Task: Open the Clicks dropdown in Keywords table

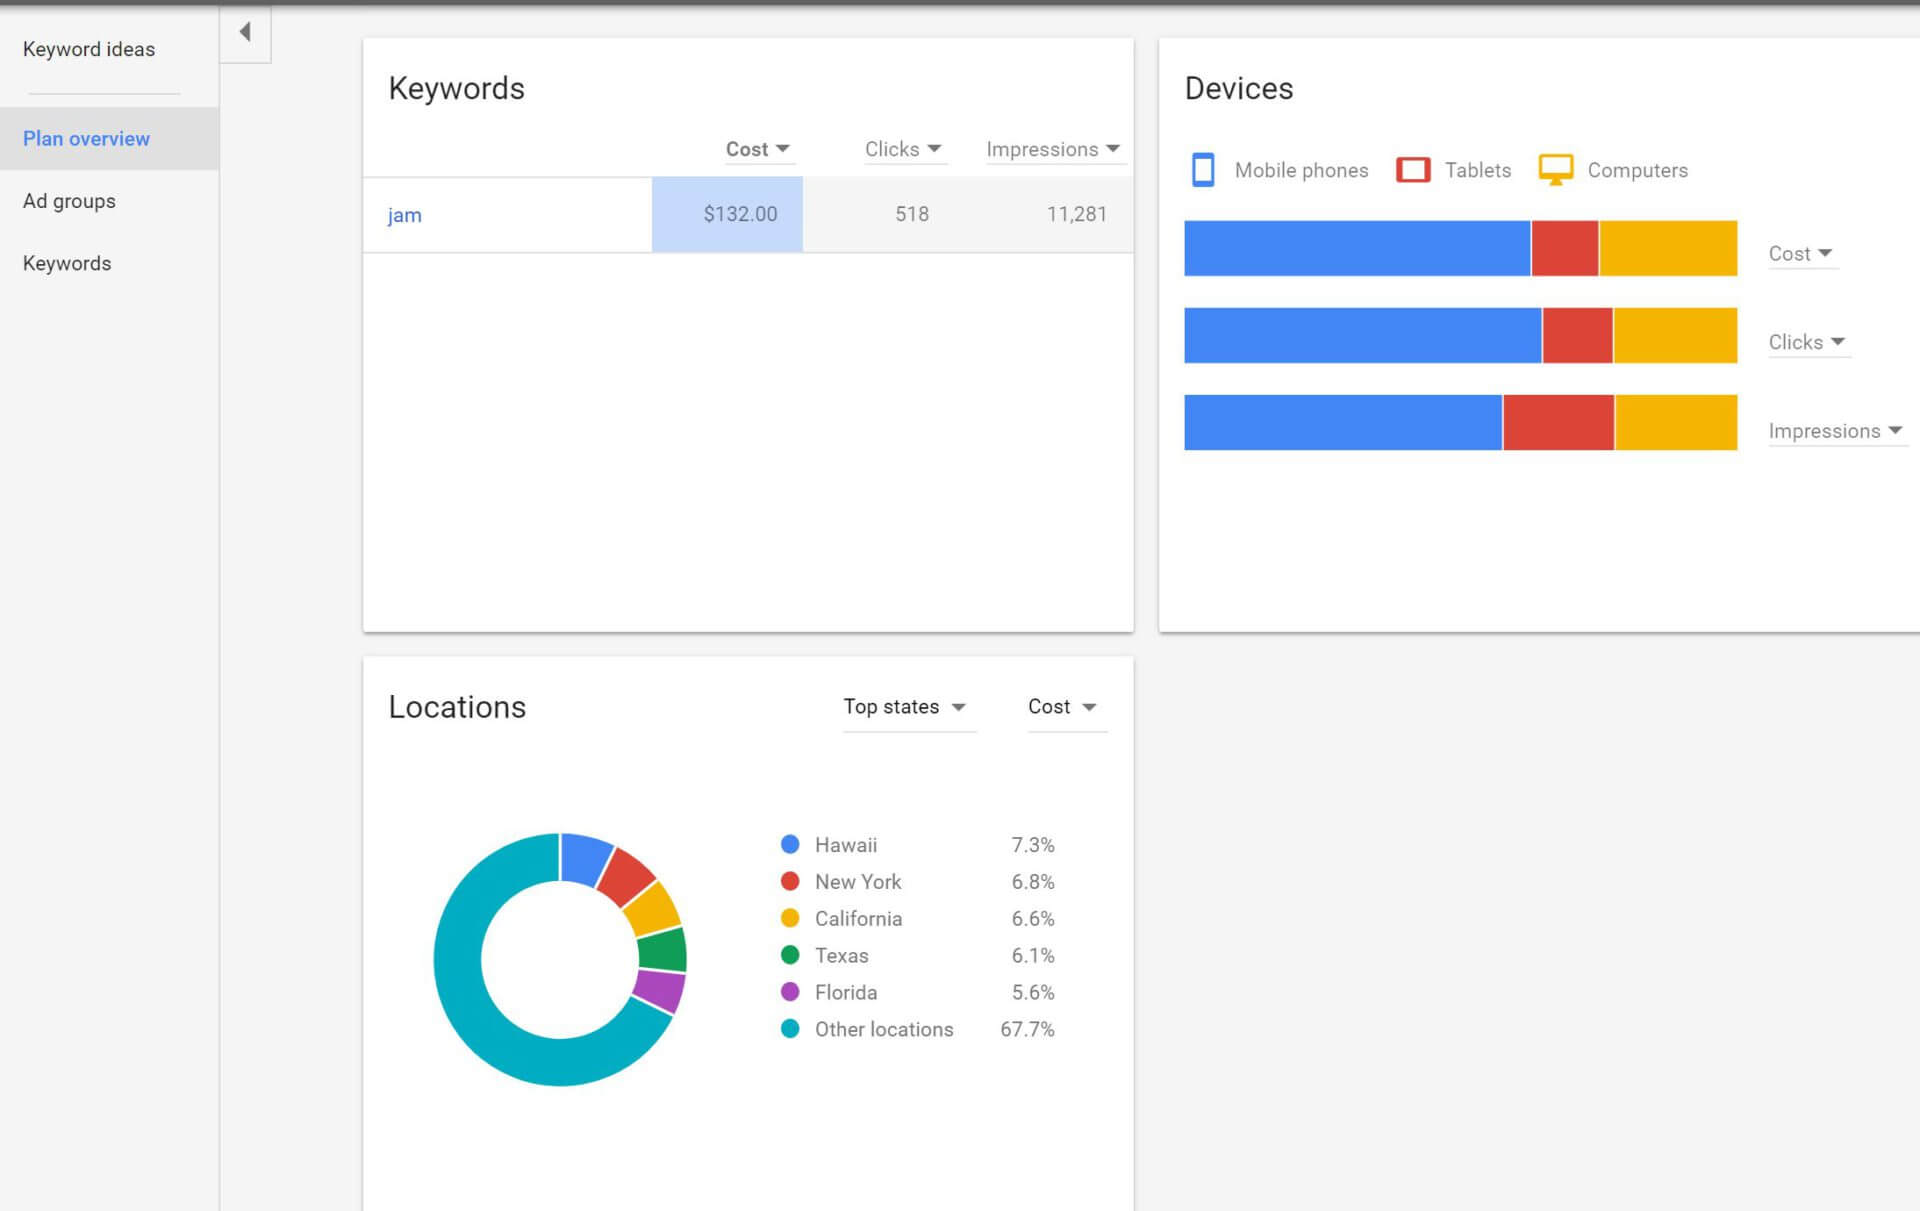Action: coord(903,149)
